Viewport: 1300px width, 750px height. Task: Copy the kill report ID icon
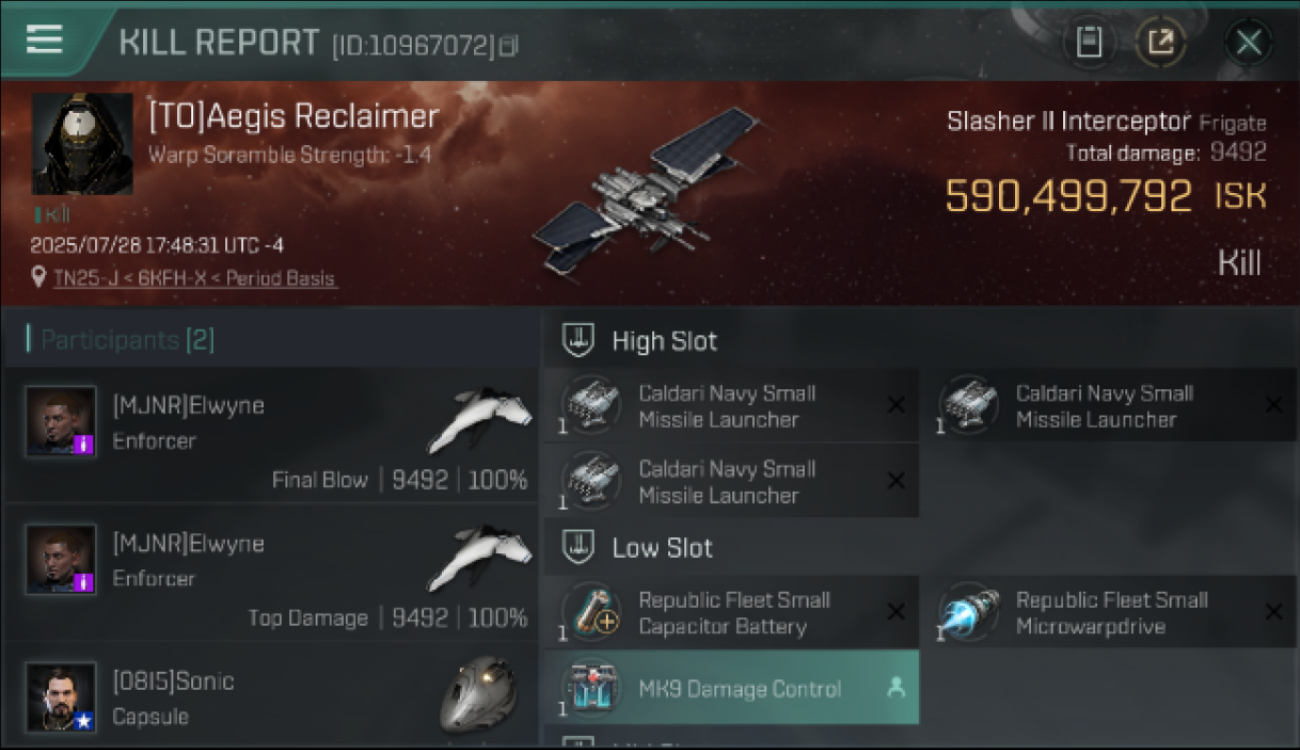509,45
